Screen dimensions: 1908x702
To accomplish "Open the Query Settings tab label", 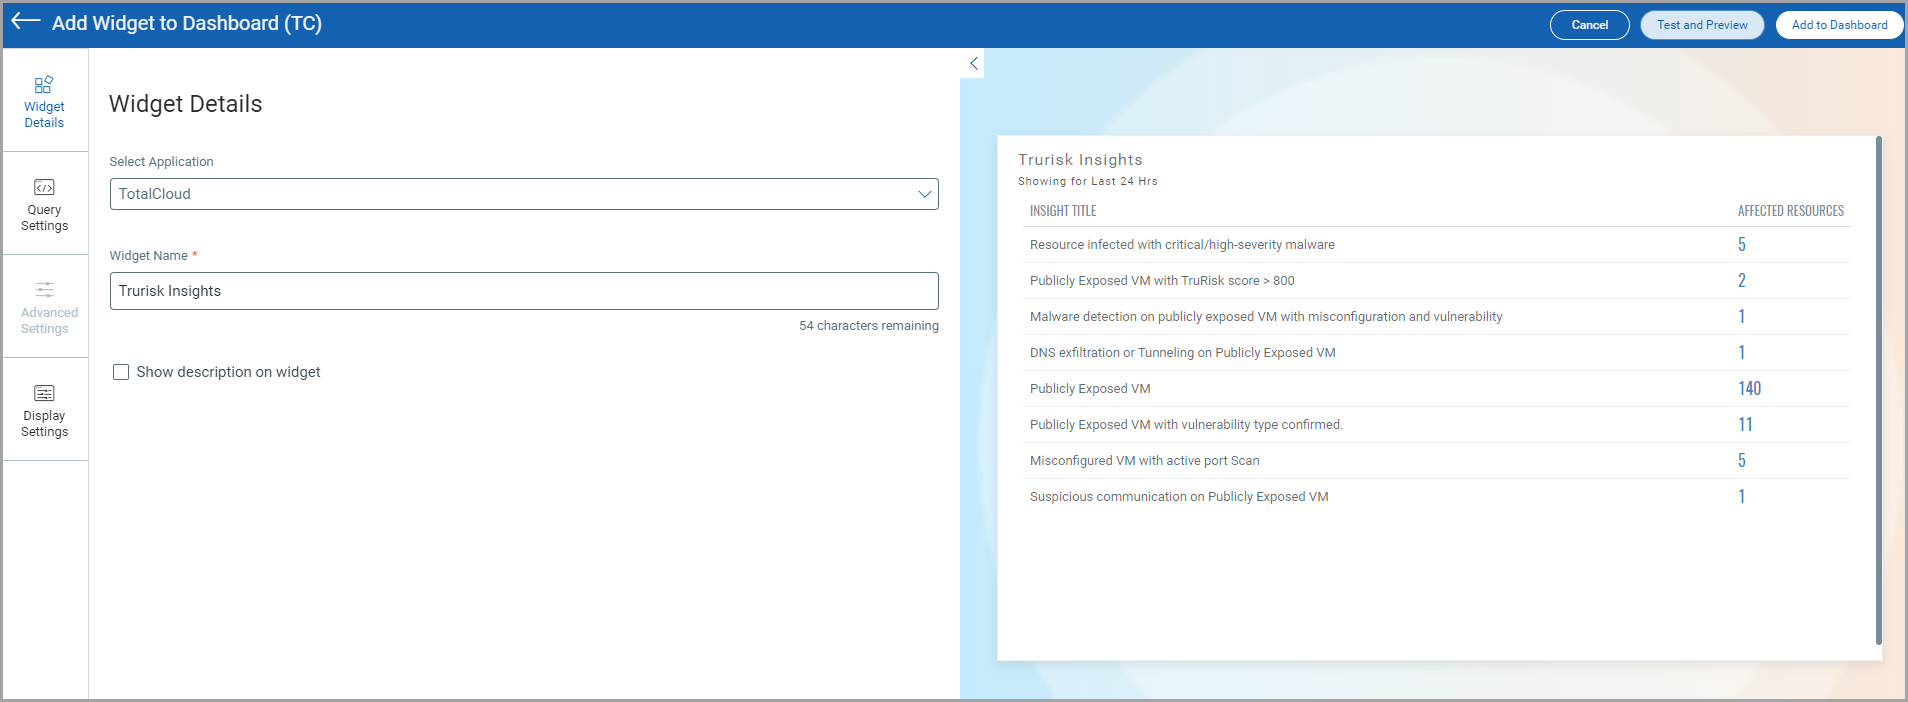I will 44,218.
